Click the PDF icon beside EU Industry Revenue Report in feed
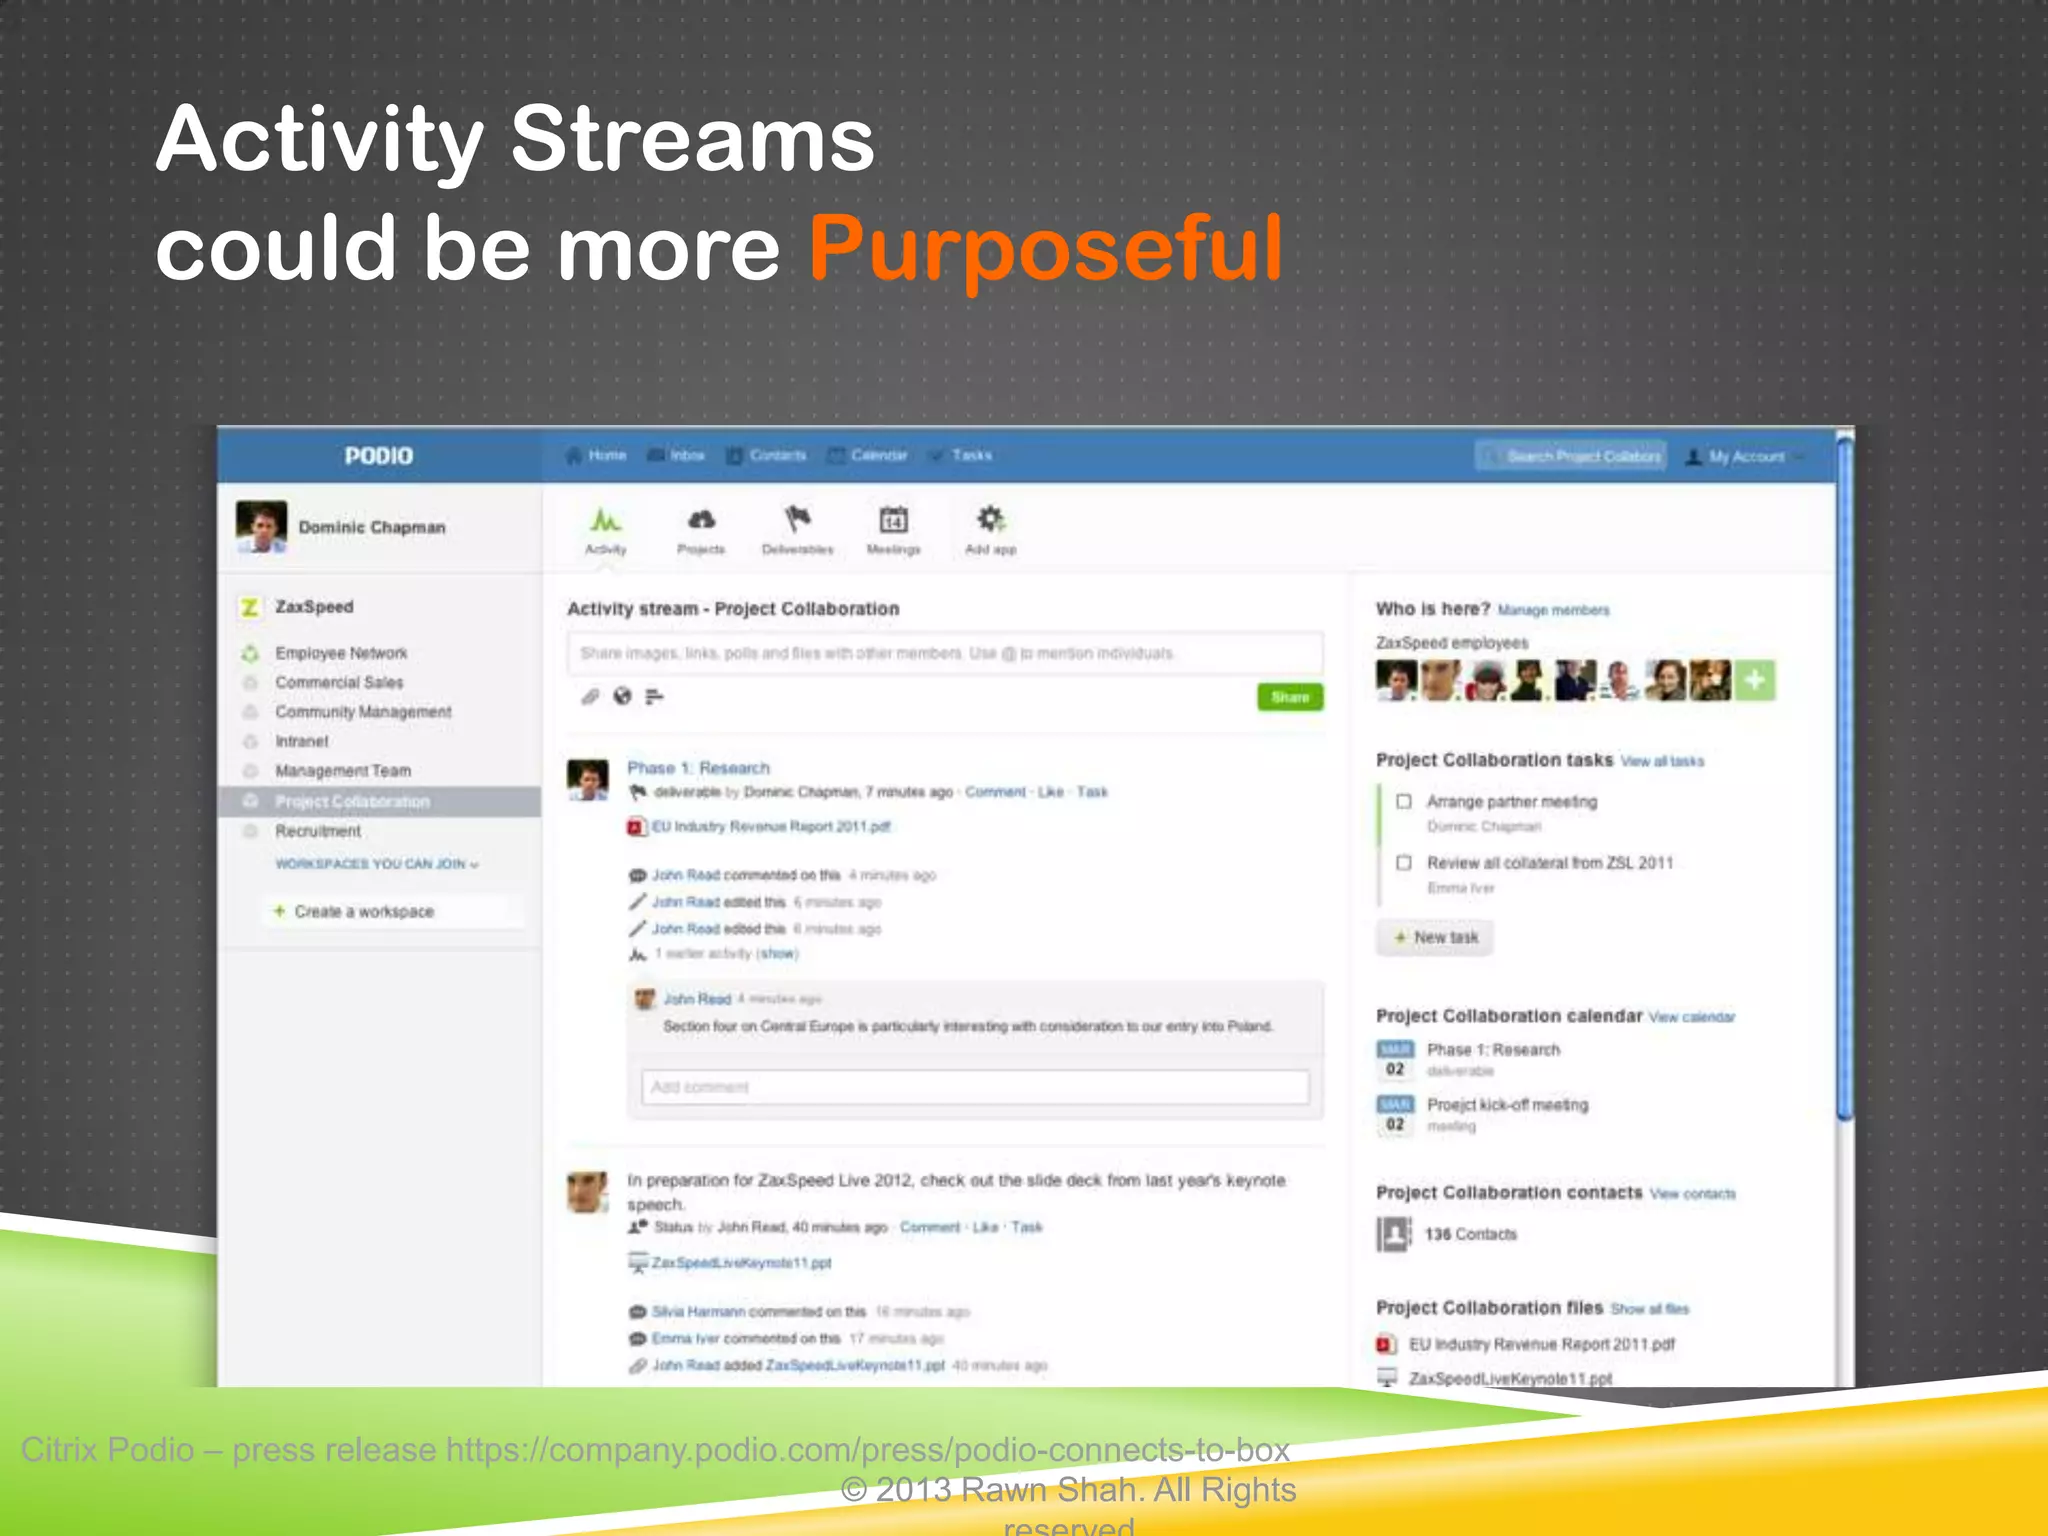The height and width of the screenshot is (1536, 2048). (x=635, y=827)
